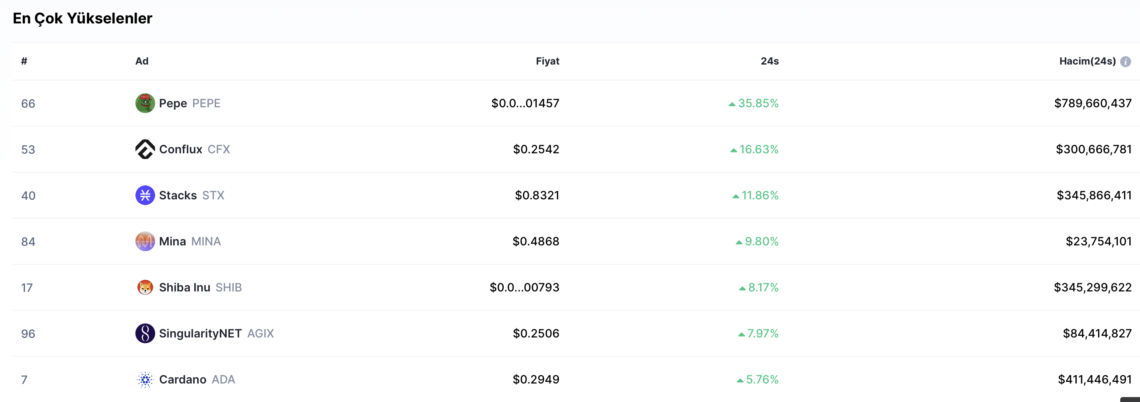Click Conflux price $0.2542
The width and height of the screenshot is (1140, 402).
click(537, 149)
